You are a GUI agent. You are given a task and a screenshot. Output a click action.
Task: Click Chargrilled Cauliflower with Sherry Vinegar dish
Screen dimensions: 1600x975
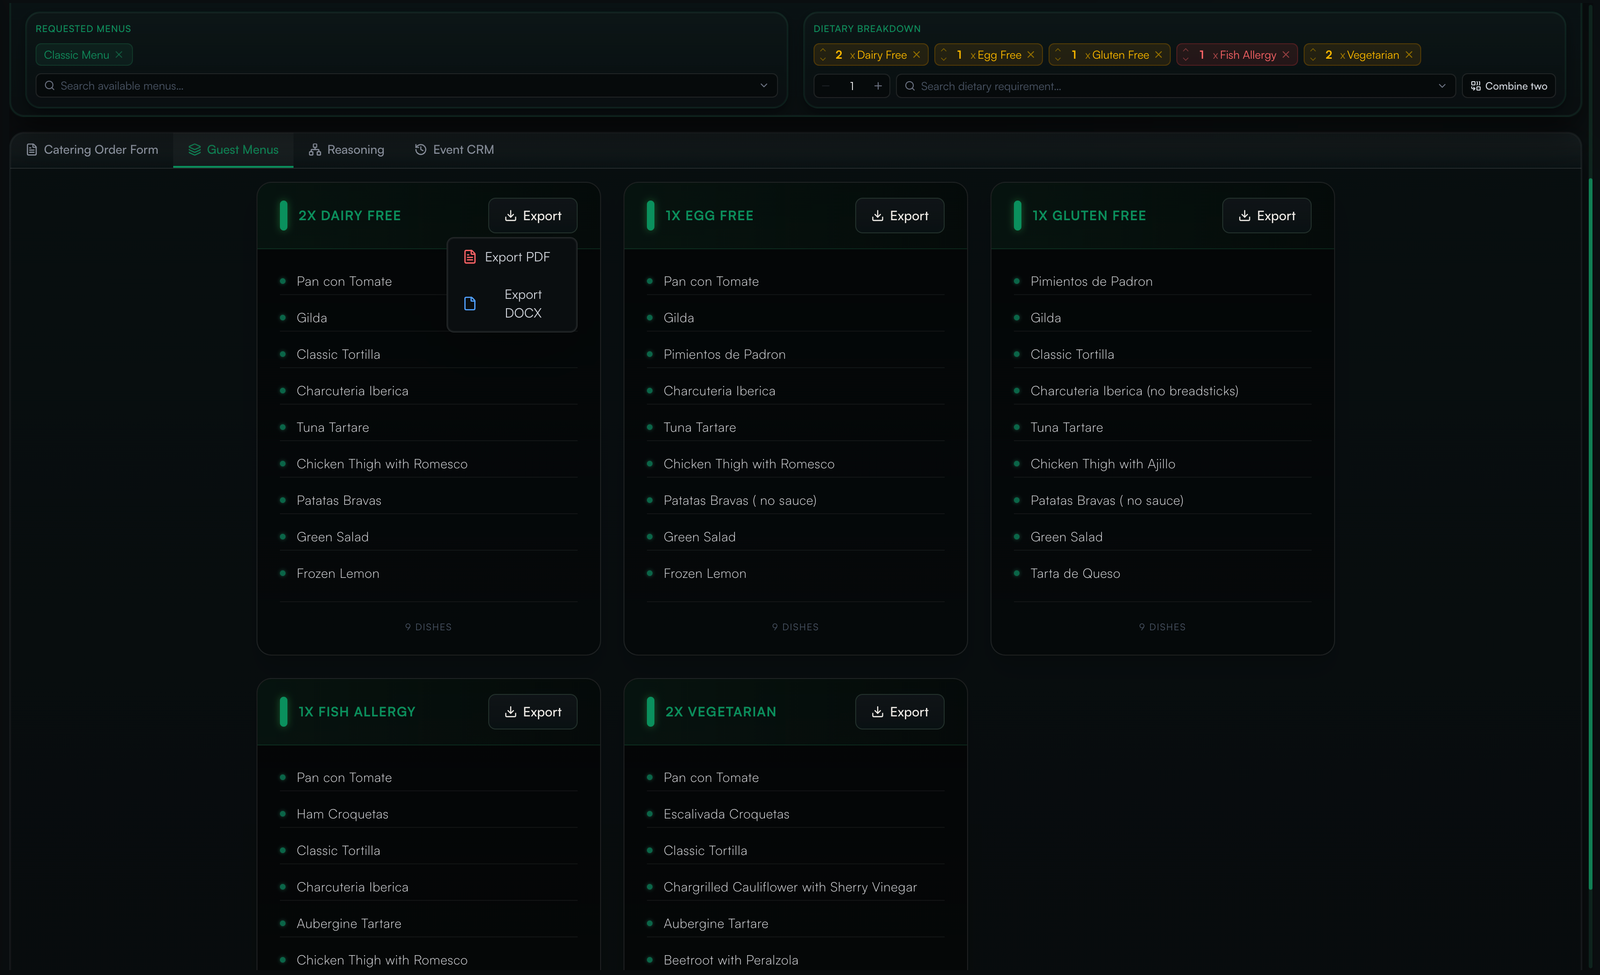pos(790,888)
